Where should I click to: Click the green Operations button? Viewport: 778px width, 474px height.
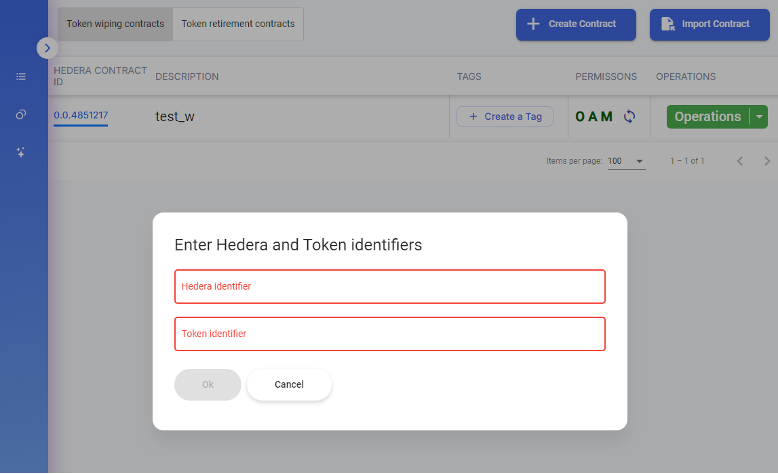[x=707, y=117]
